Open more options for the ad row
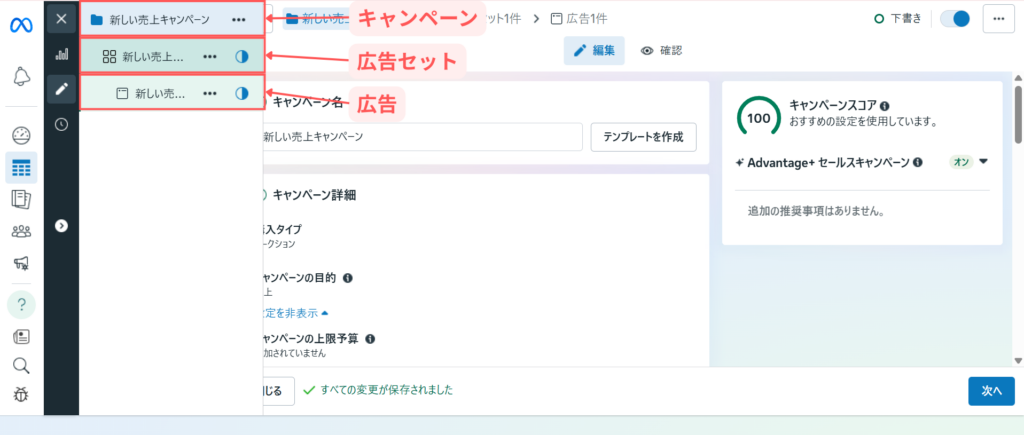The height and width of the screenshot is (435, 1024). tap(210, 93)
